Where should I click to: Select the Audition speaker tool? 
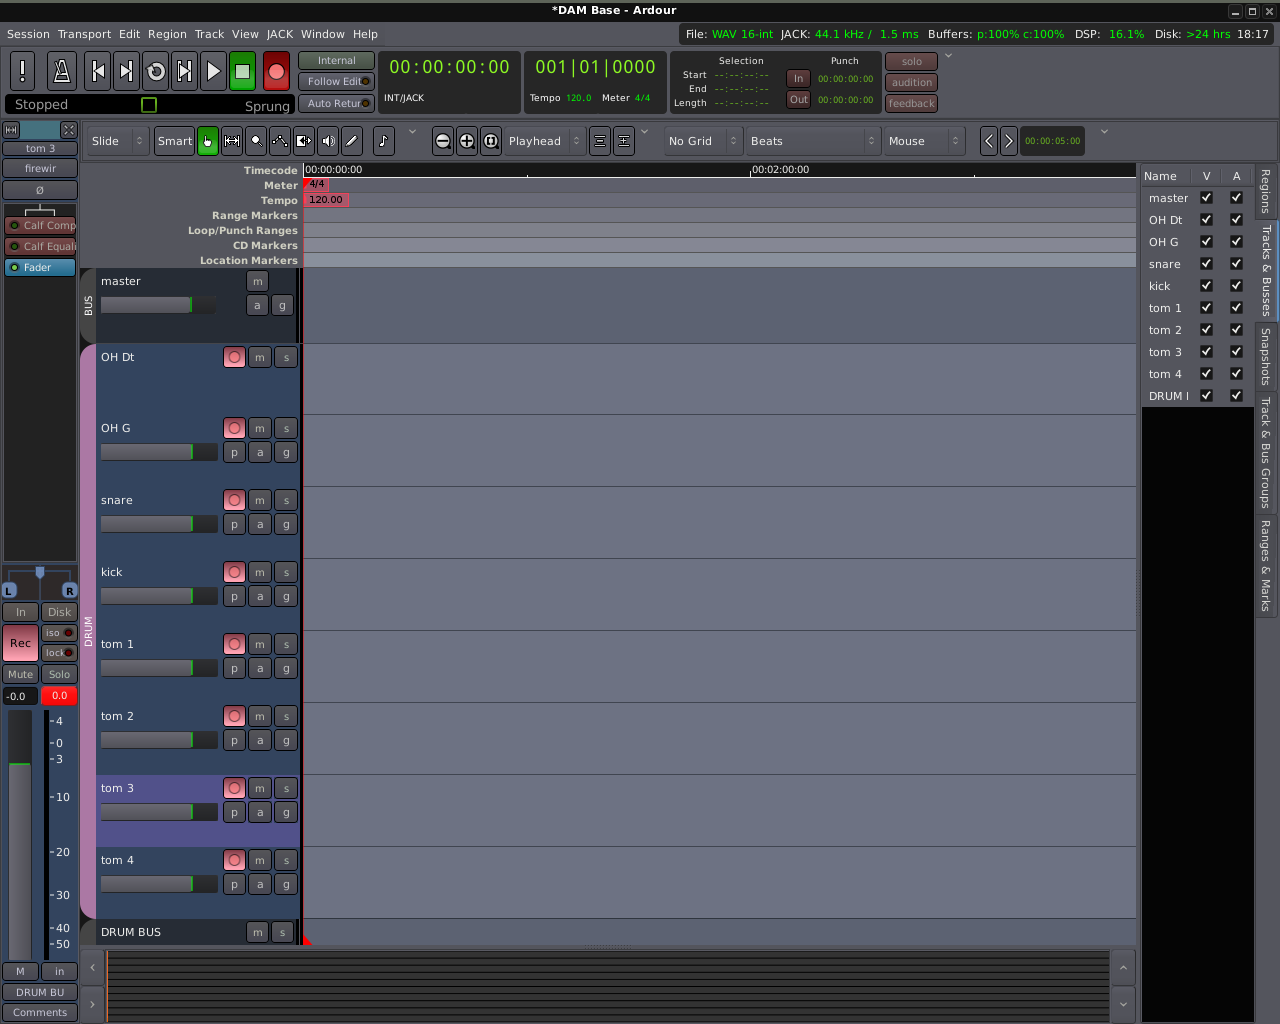(x=328, y=141)
